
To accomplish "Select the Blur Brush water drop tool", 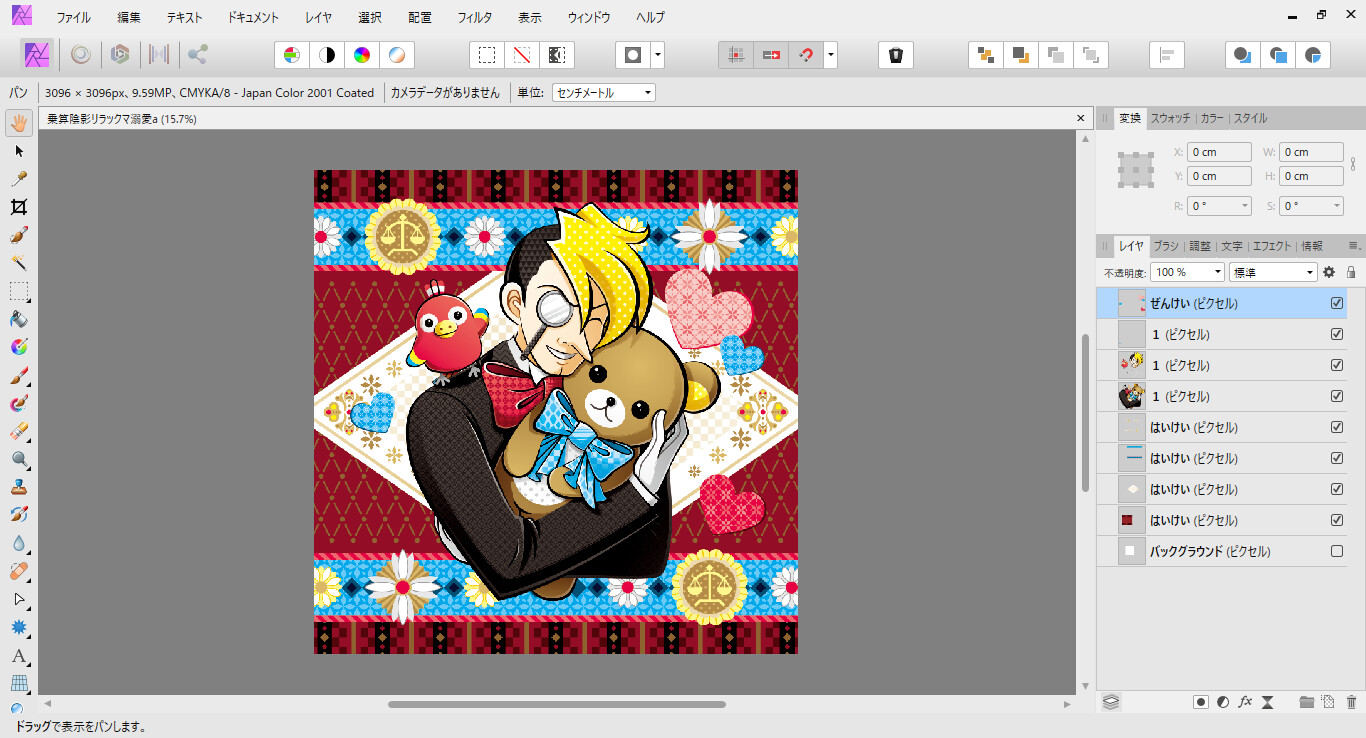I will pos(19,544).
